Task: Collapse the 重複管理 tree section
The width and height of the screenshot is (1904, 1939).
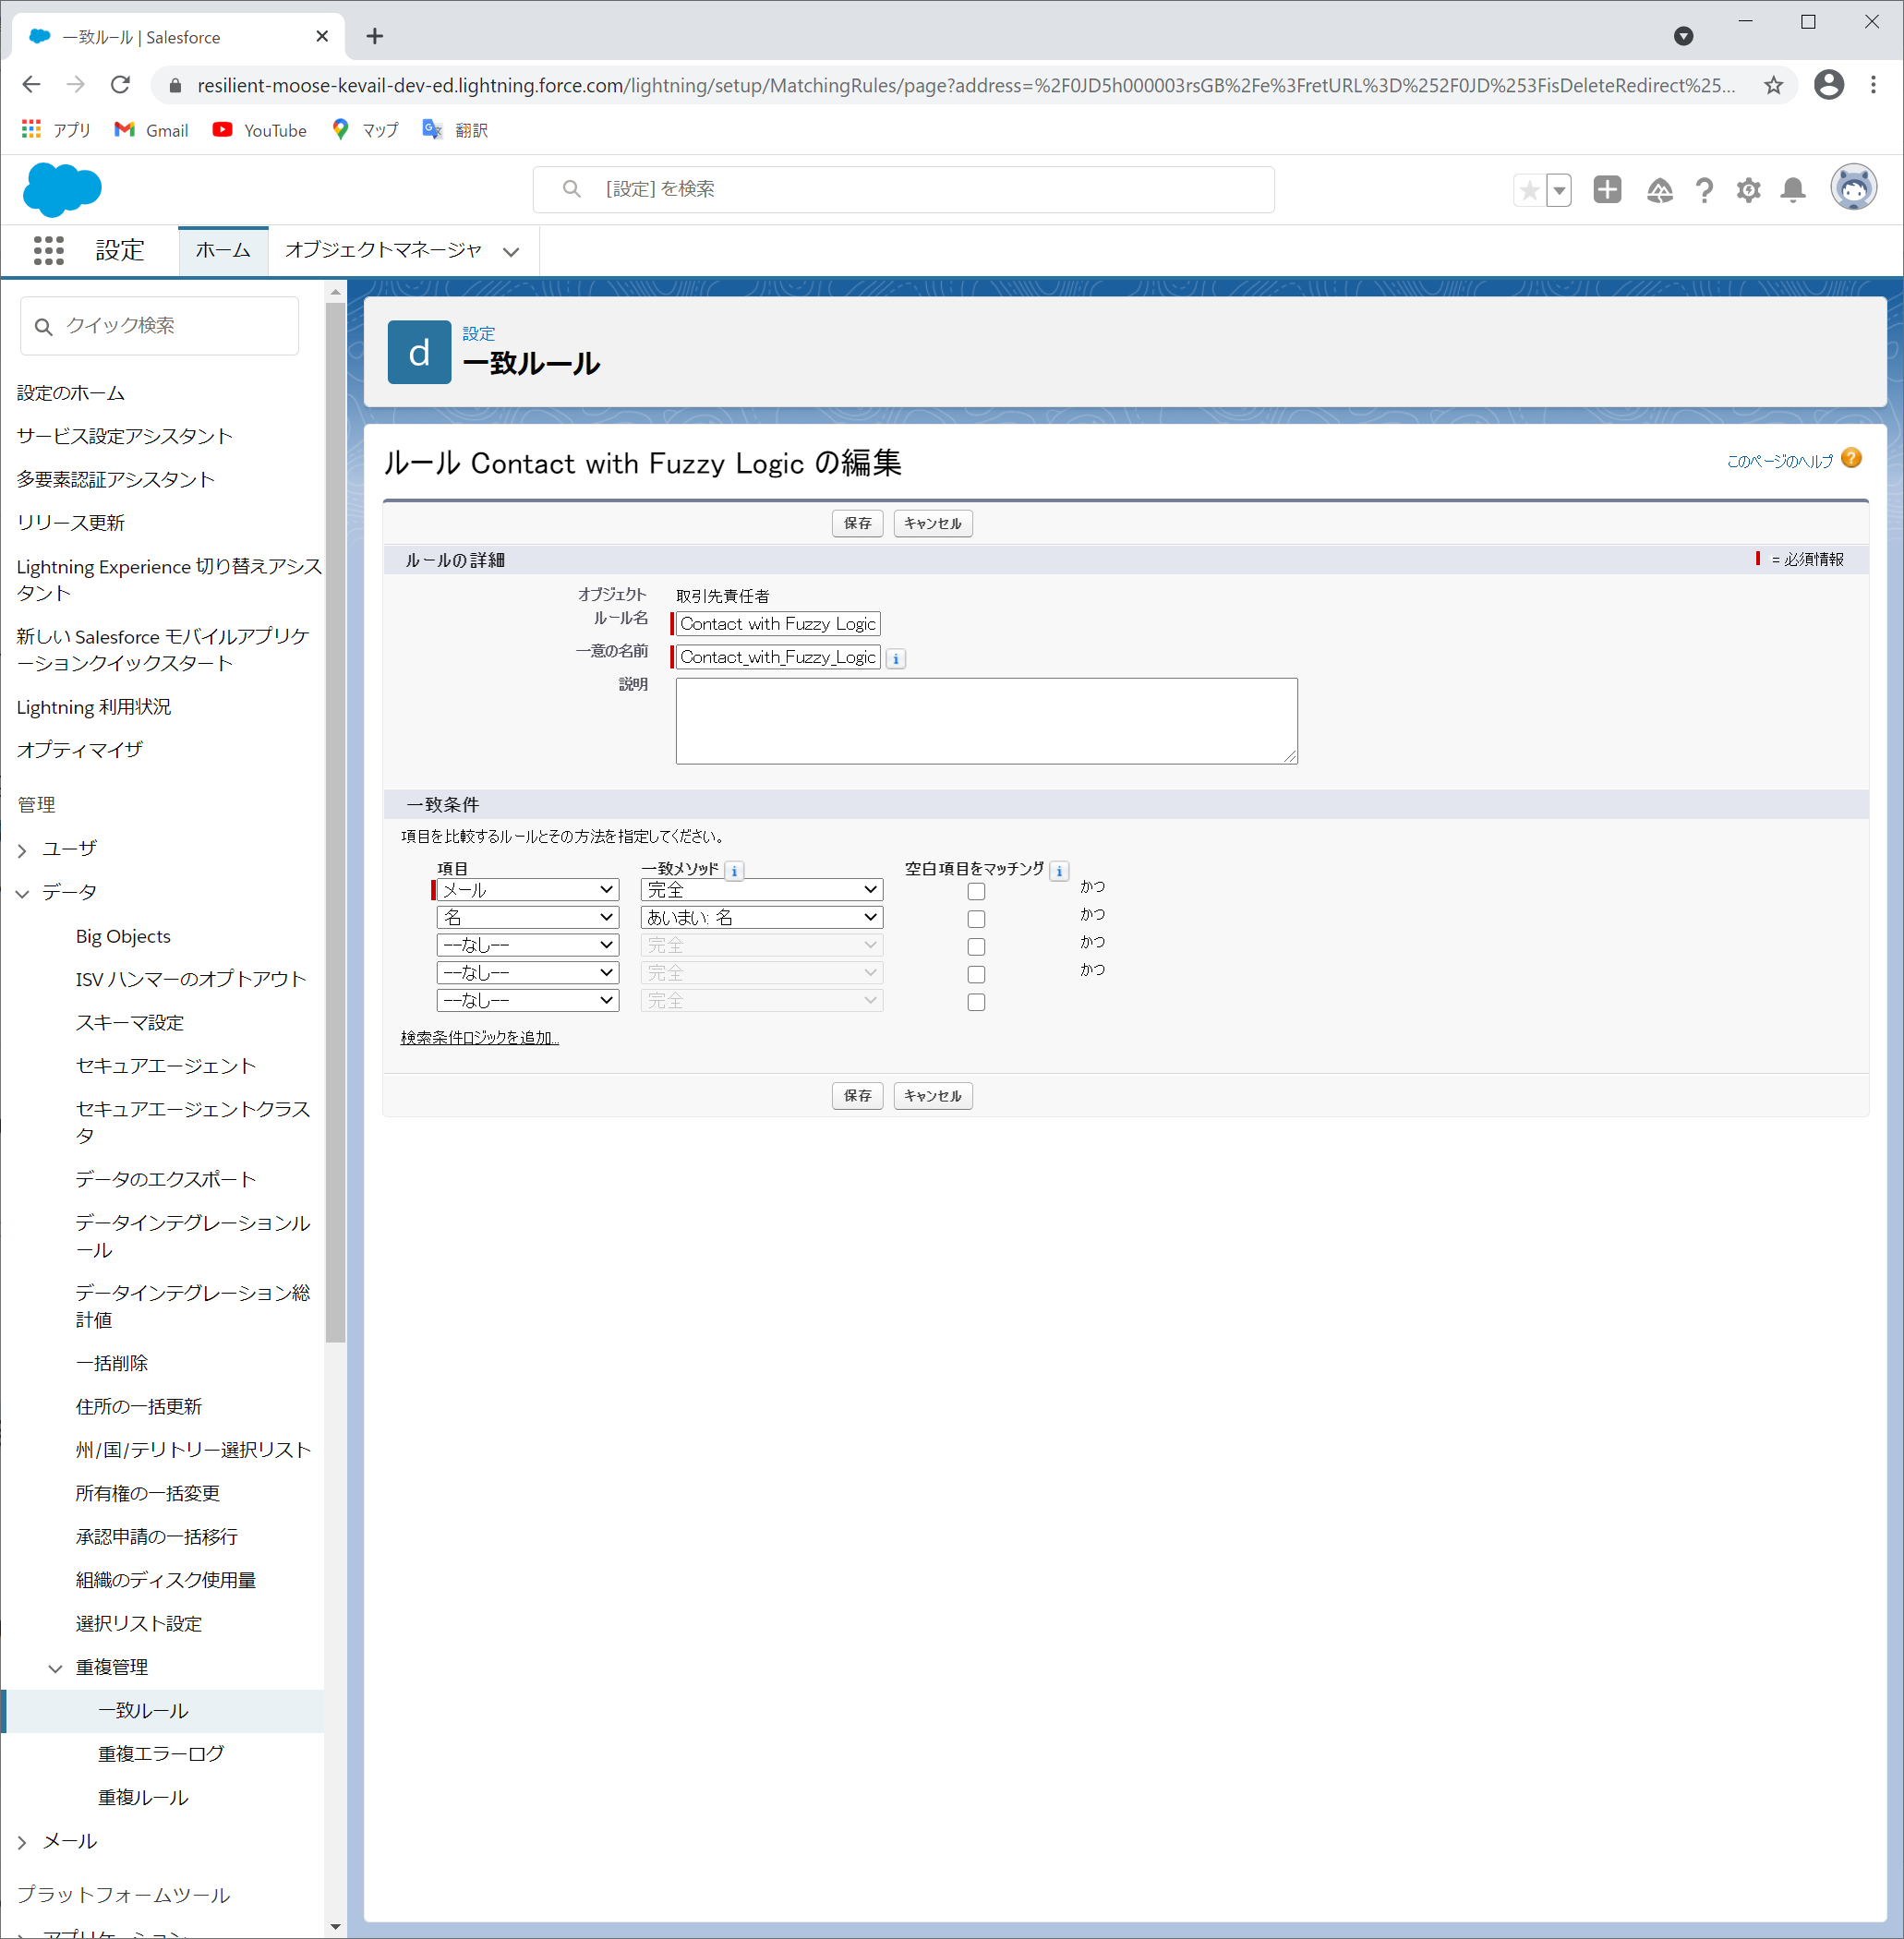Action: point(56,1668)
